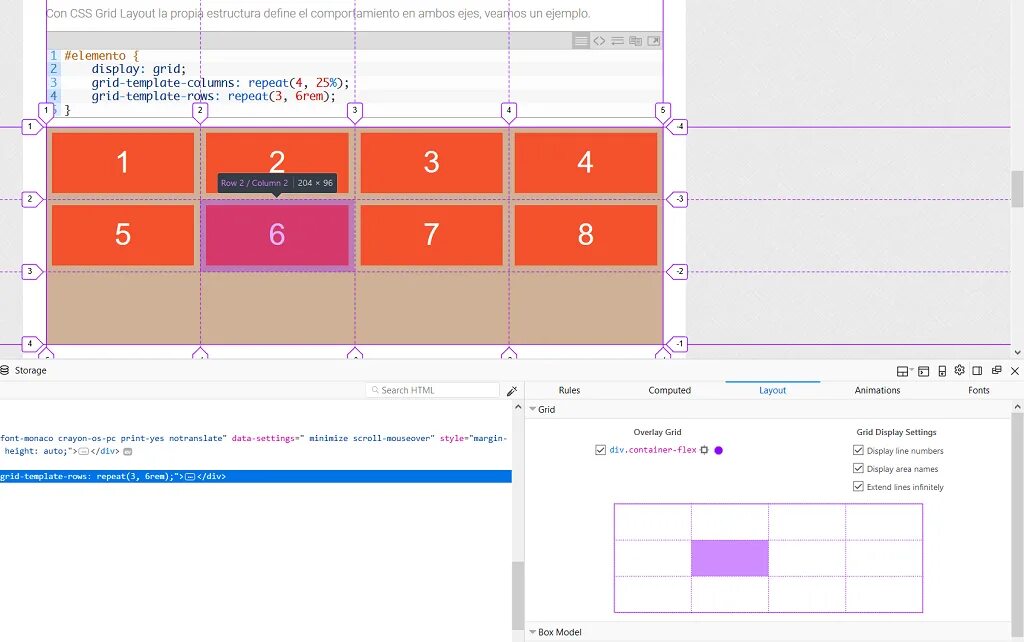The image size is (1024, 642).
Task: Select the highlighted grid-template-rows HTML row
Action: [255, 476]
